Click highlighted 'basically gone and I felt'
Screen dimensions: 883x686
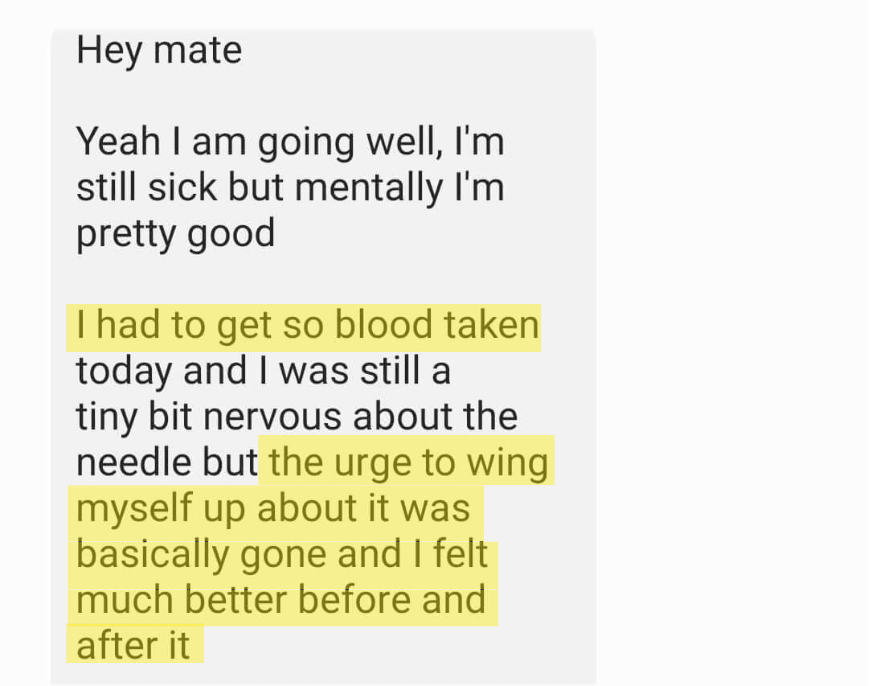[x=283, y=555]
